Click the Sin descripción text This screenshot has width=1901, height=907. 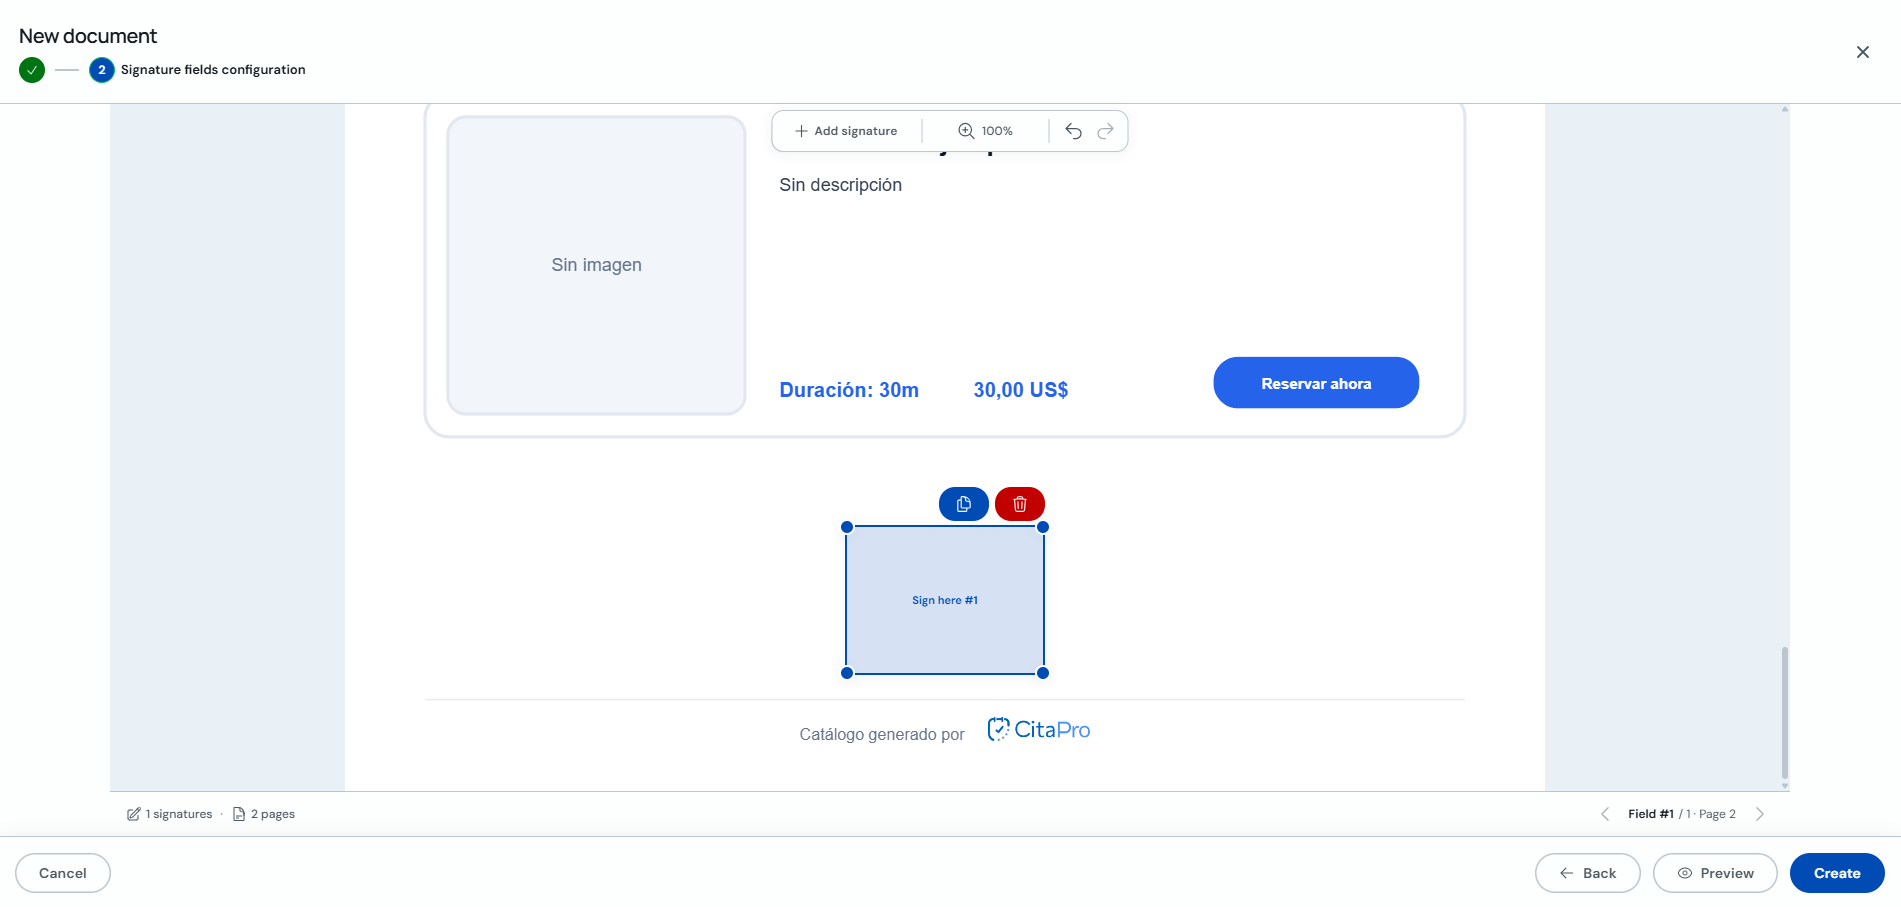tap(841, 185)
